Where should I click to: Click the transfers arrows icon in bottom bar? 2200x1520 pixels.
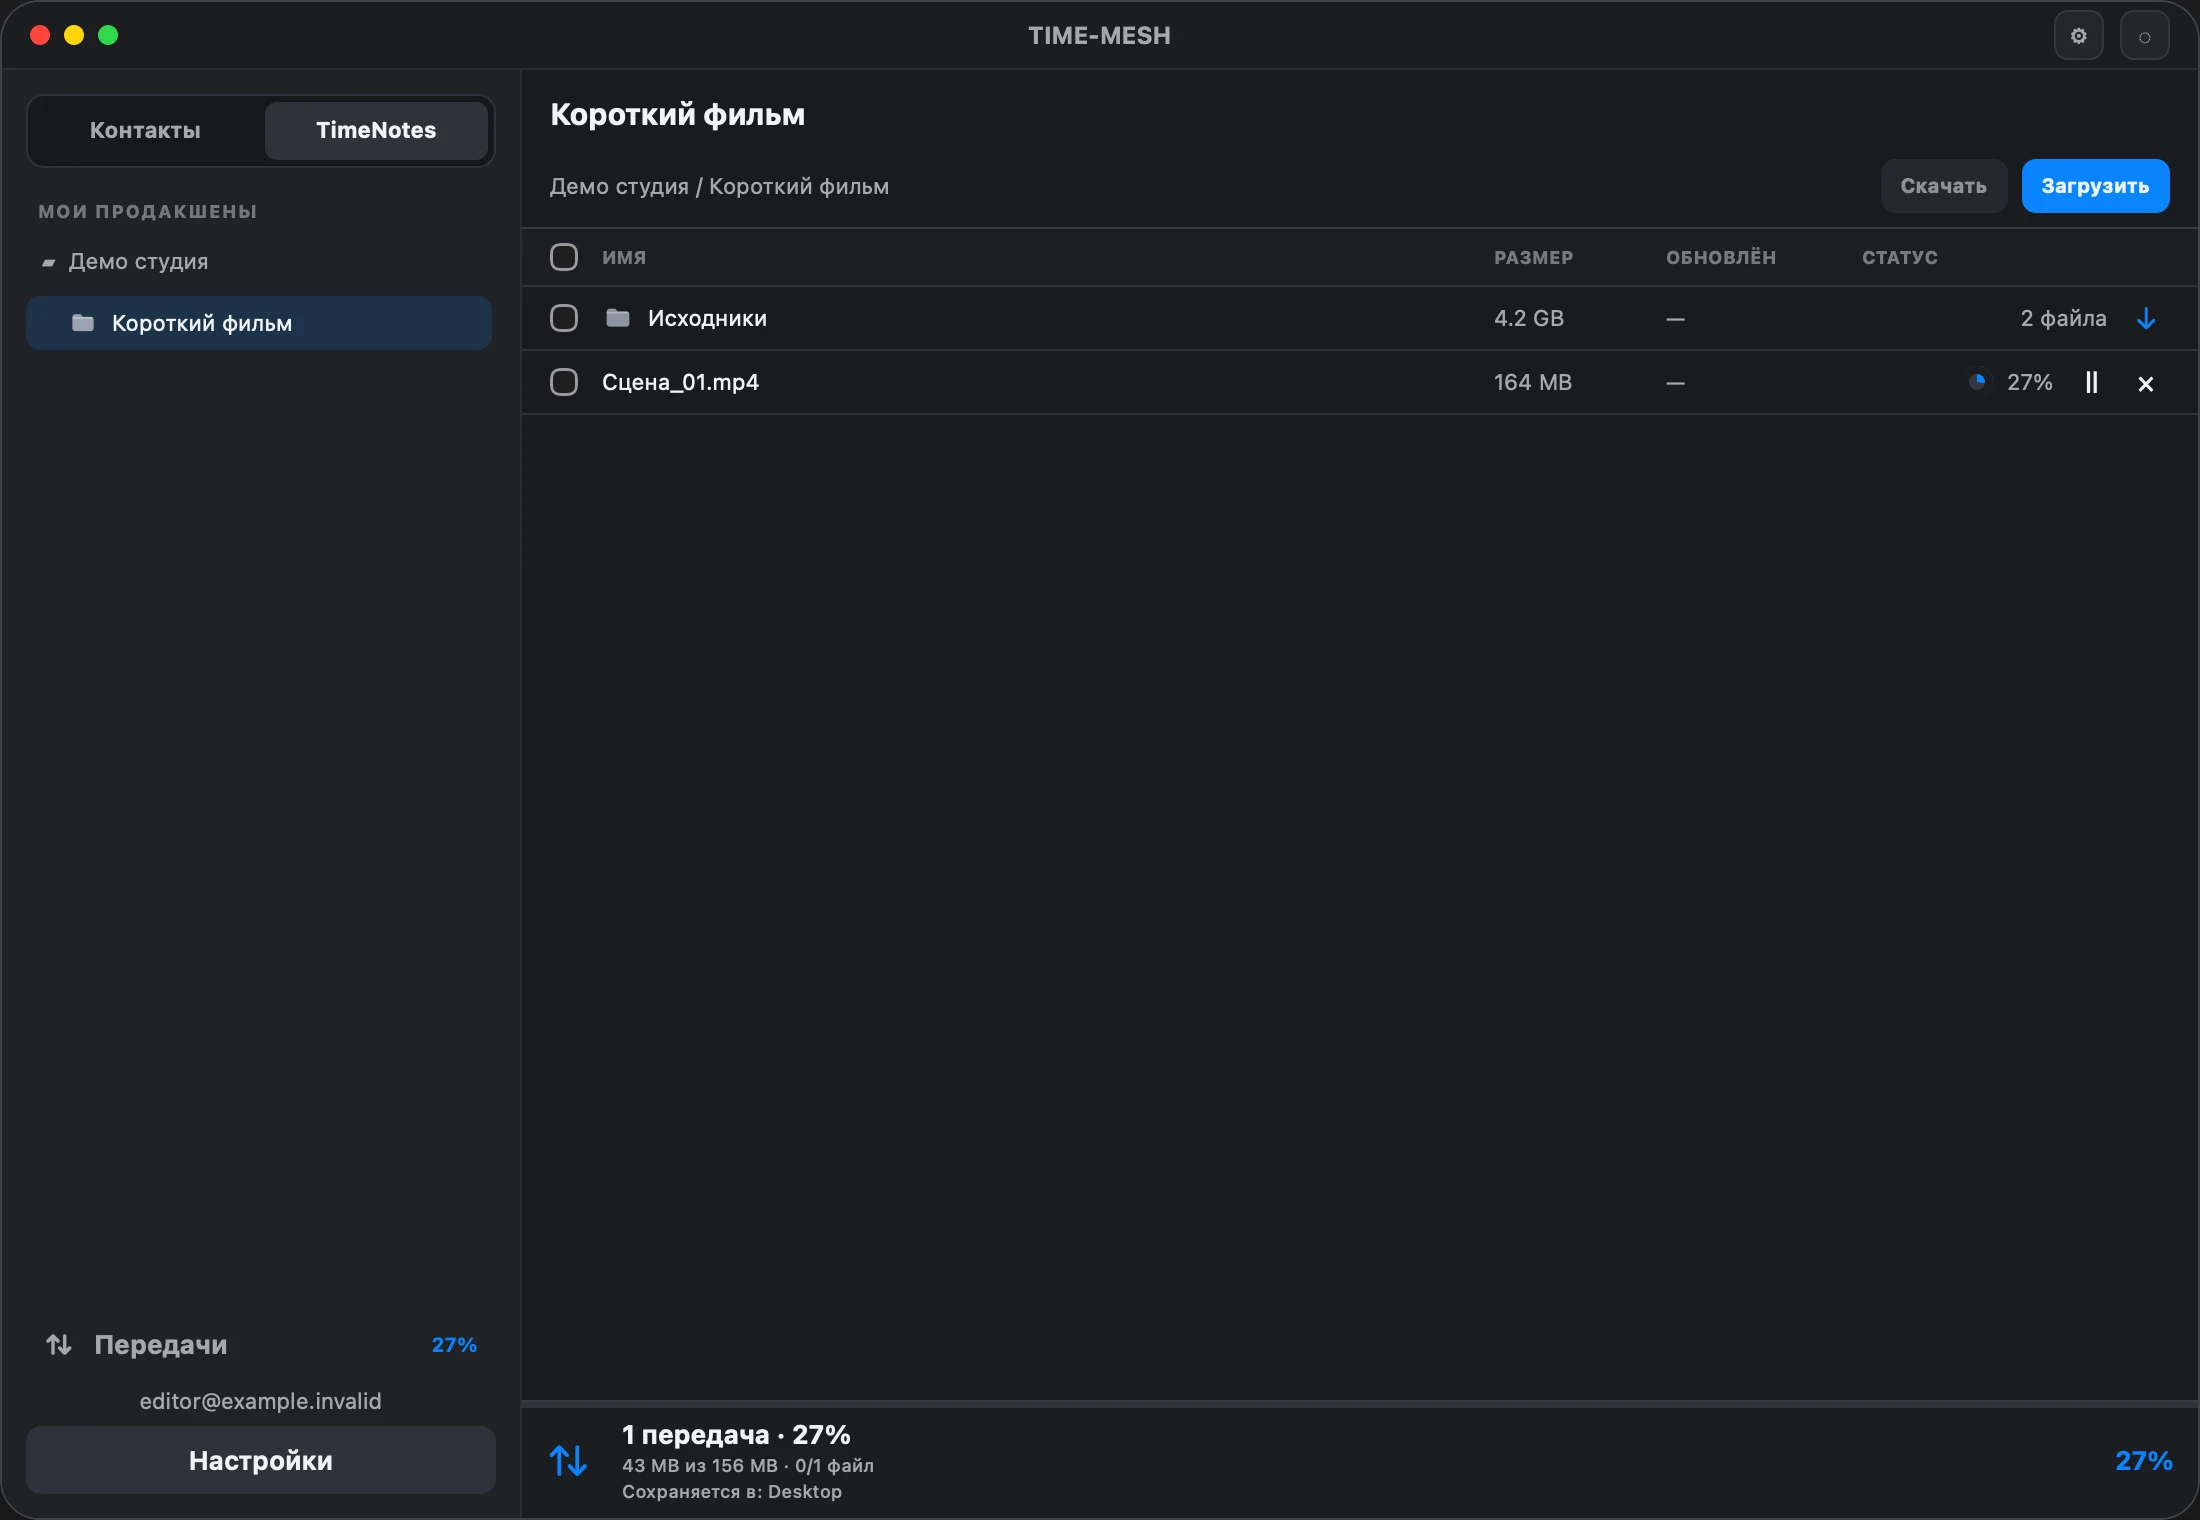568,1461
